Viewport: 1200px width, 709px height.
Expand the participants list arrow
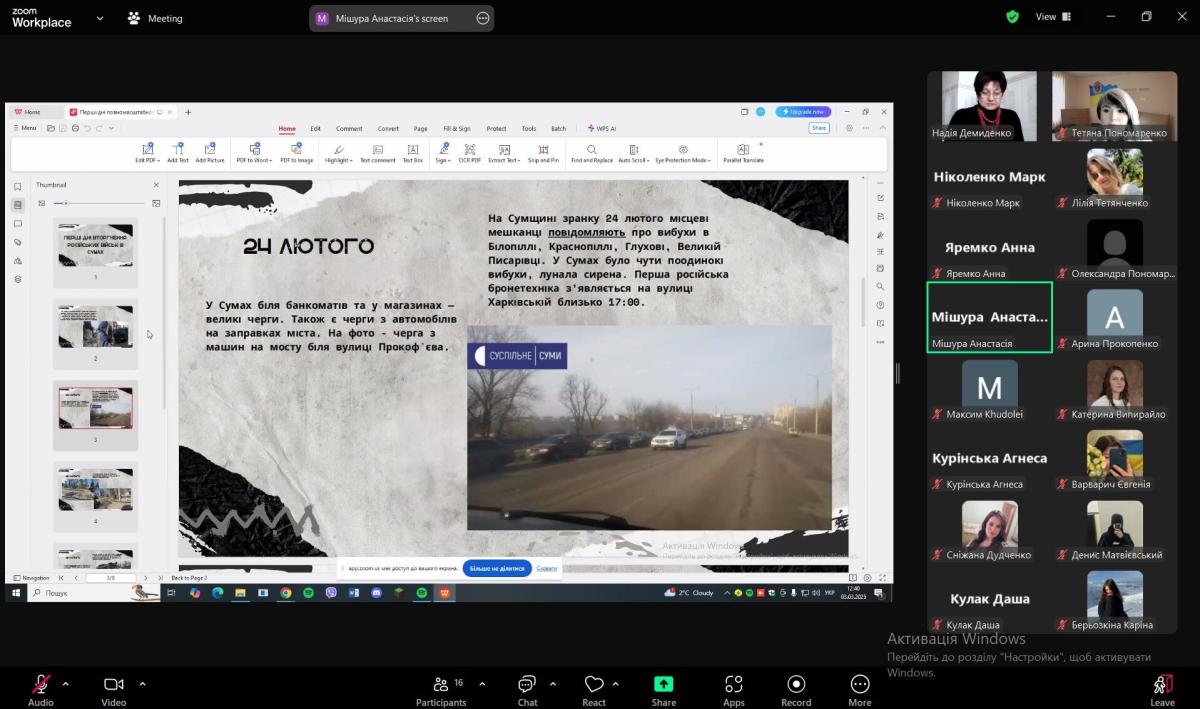(x=482, y=684)
